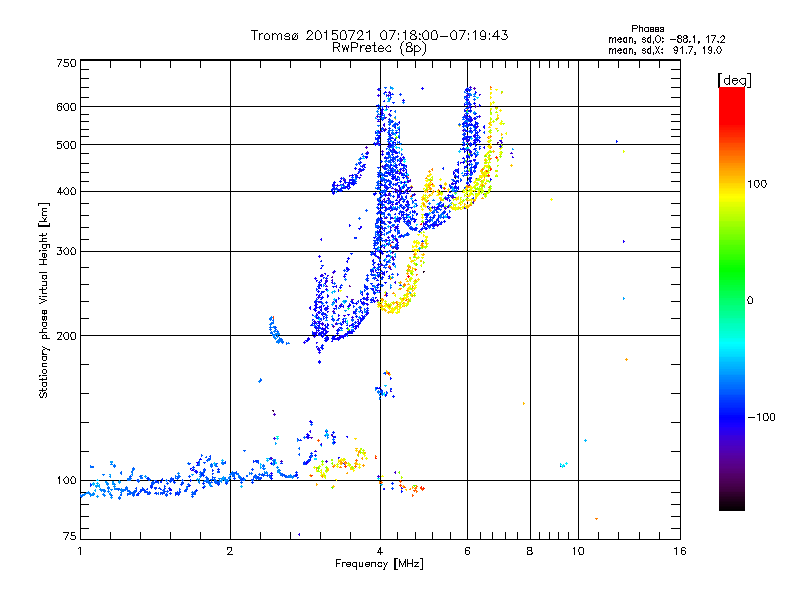Click the '[deg]' colorbar unit label
Screen dimensions: 800x600
tap(734, 80)
